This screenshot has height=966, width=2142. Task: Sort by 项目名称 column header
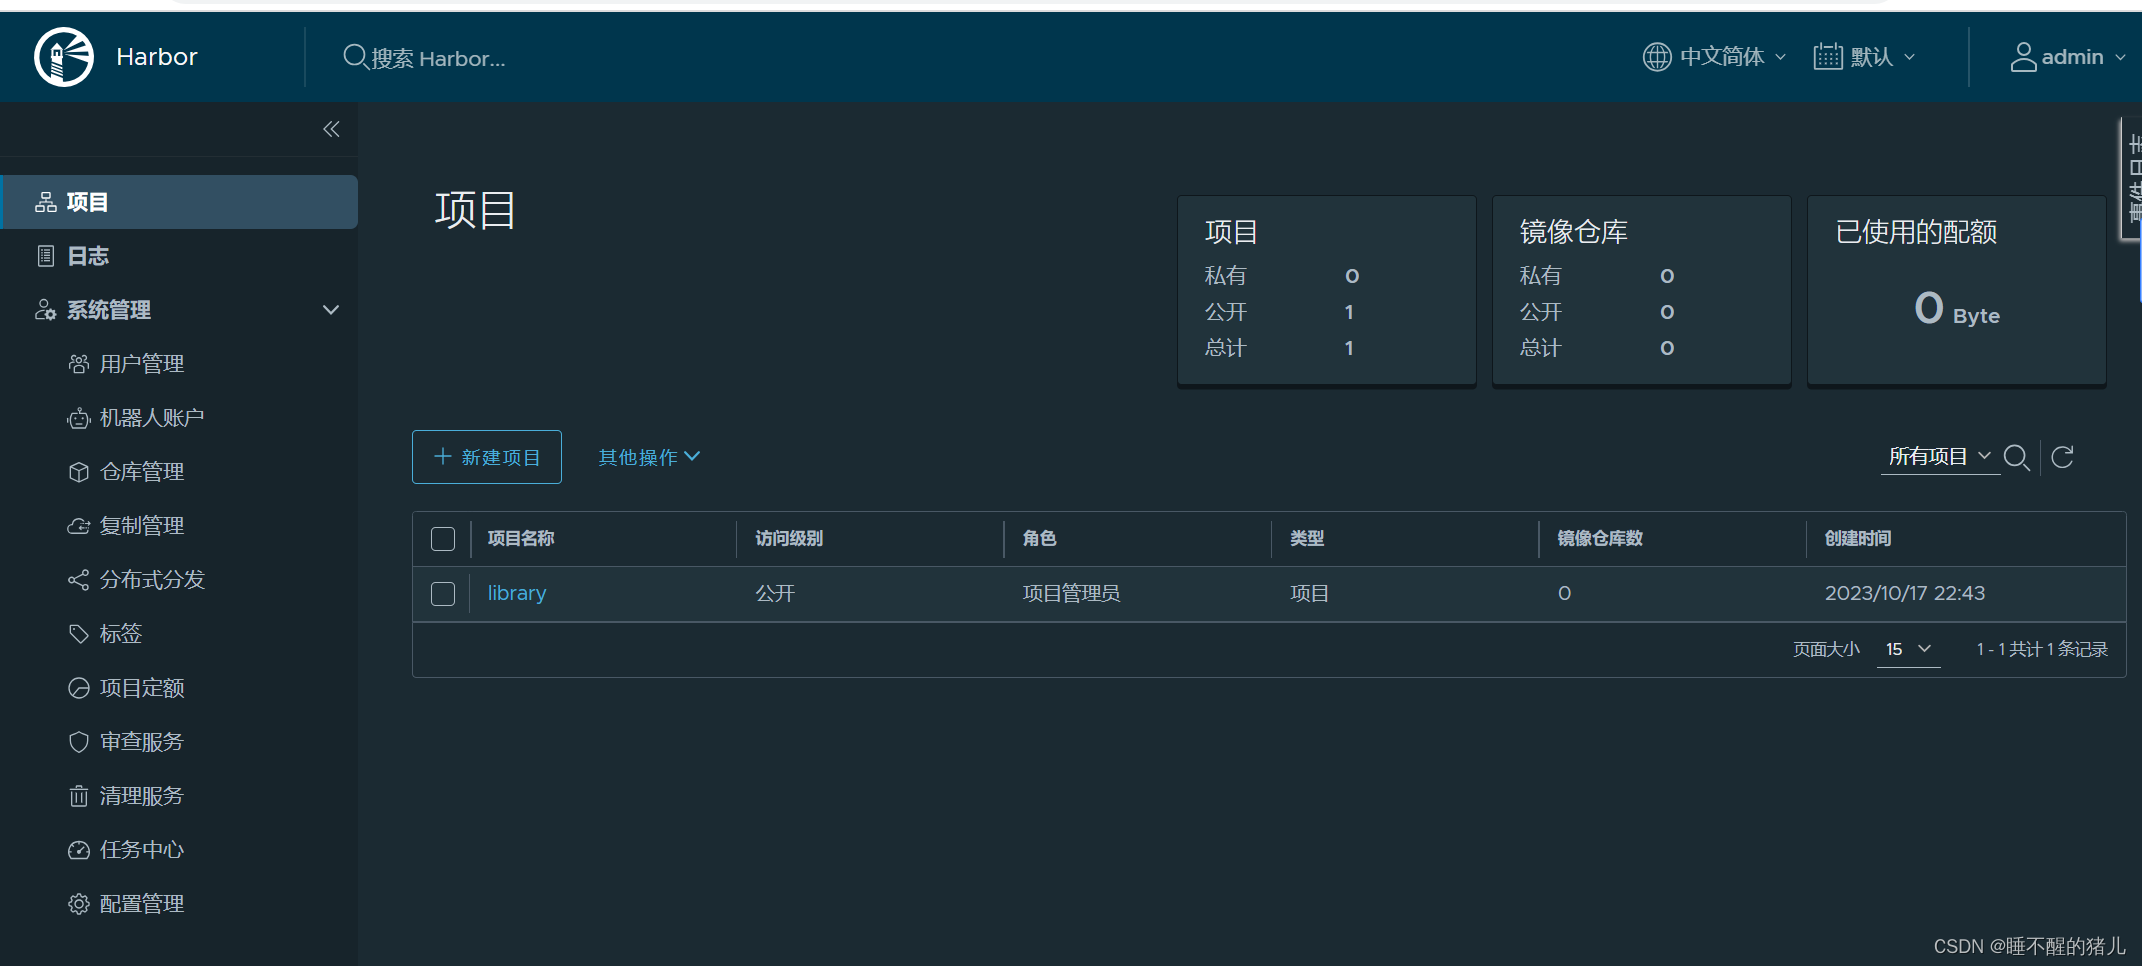pyautogui.click(x=521, y=538)
